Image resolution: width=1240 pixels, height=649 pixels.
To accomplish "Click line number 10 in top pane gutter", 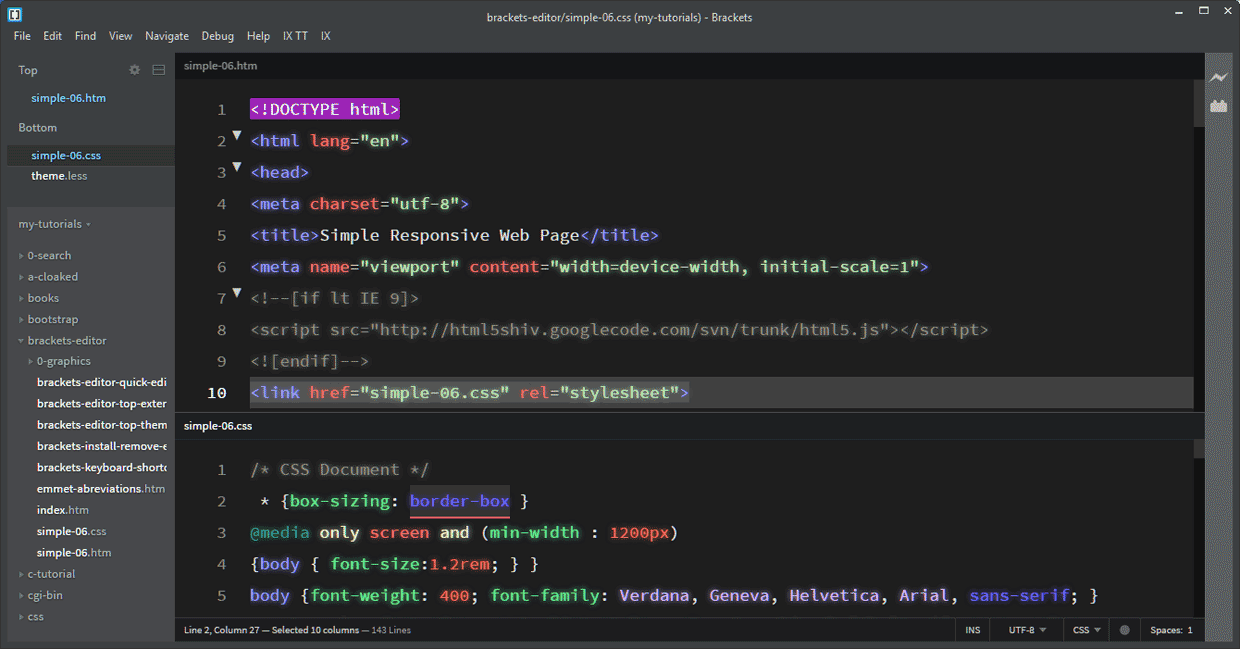I will [217, 392].
